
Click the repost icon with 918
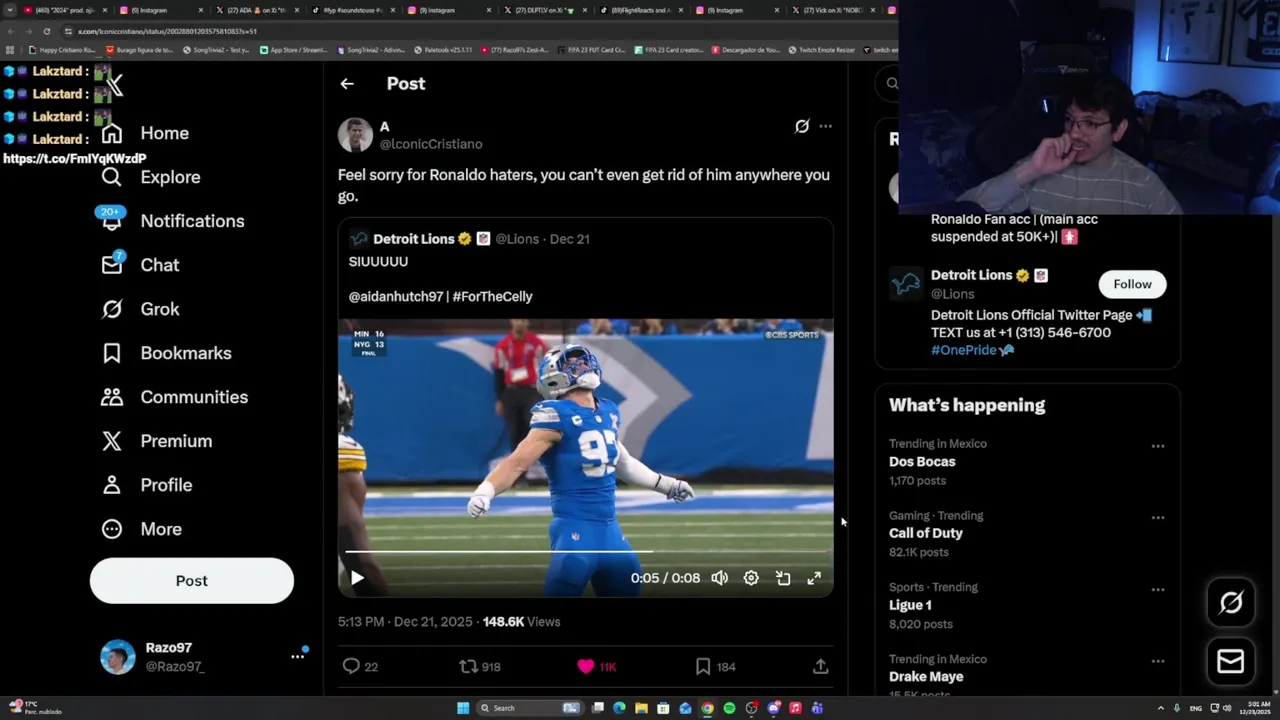[x=468, y=666]
